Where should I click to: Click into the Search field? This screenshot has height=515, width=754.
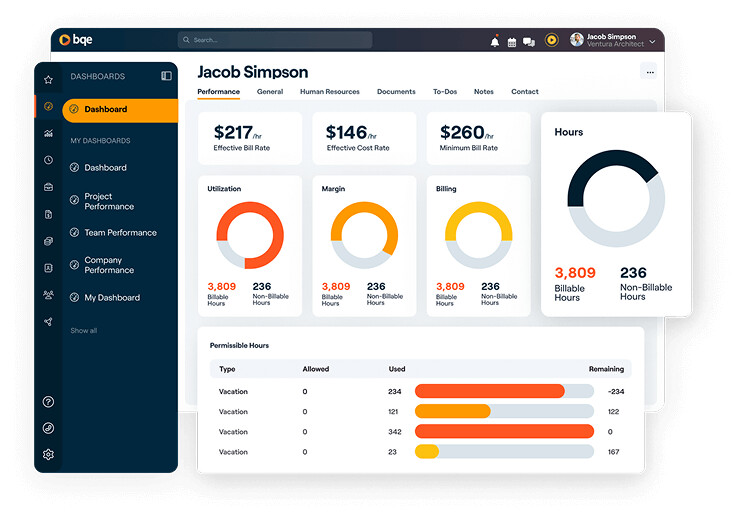[275, 40]
